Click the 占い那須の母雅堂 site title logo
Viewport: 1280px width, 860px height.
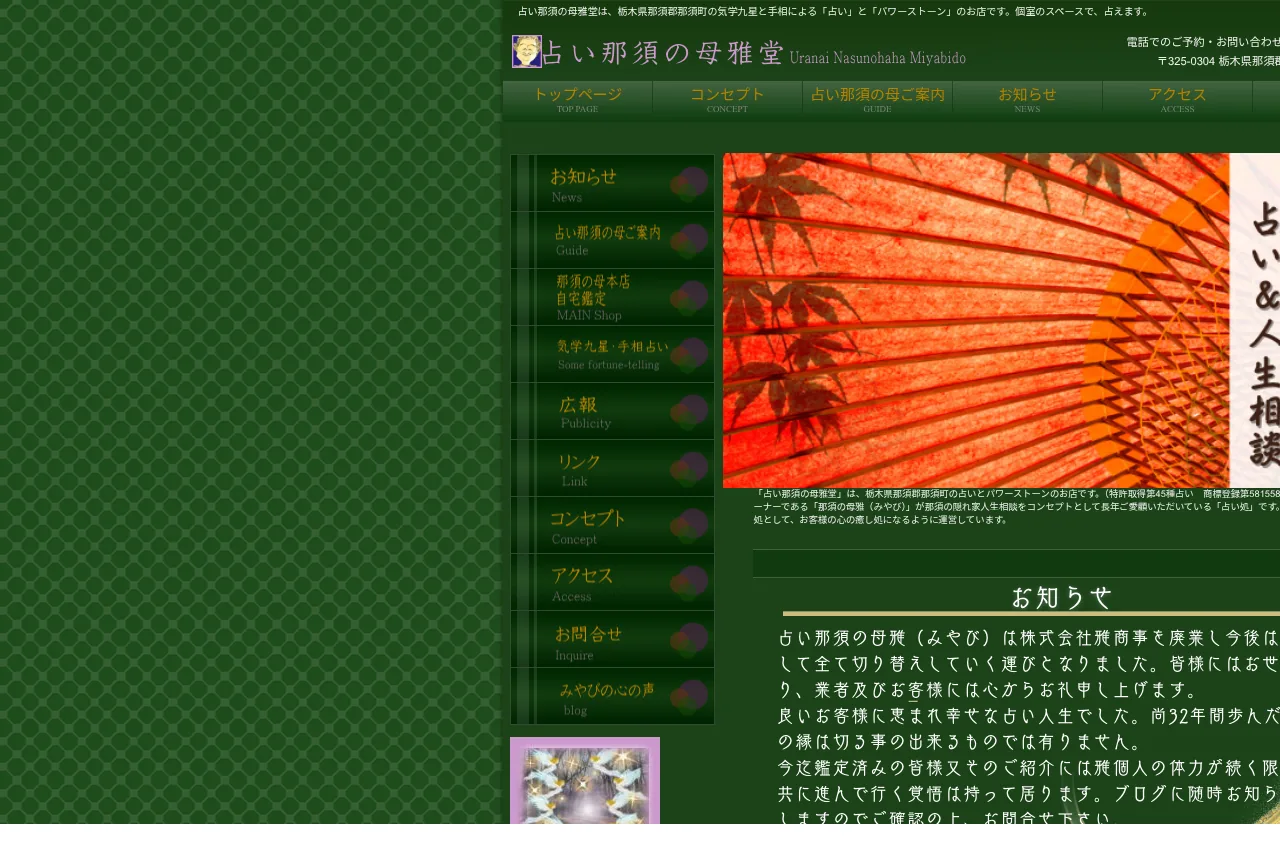coord(754,52)
